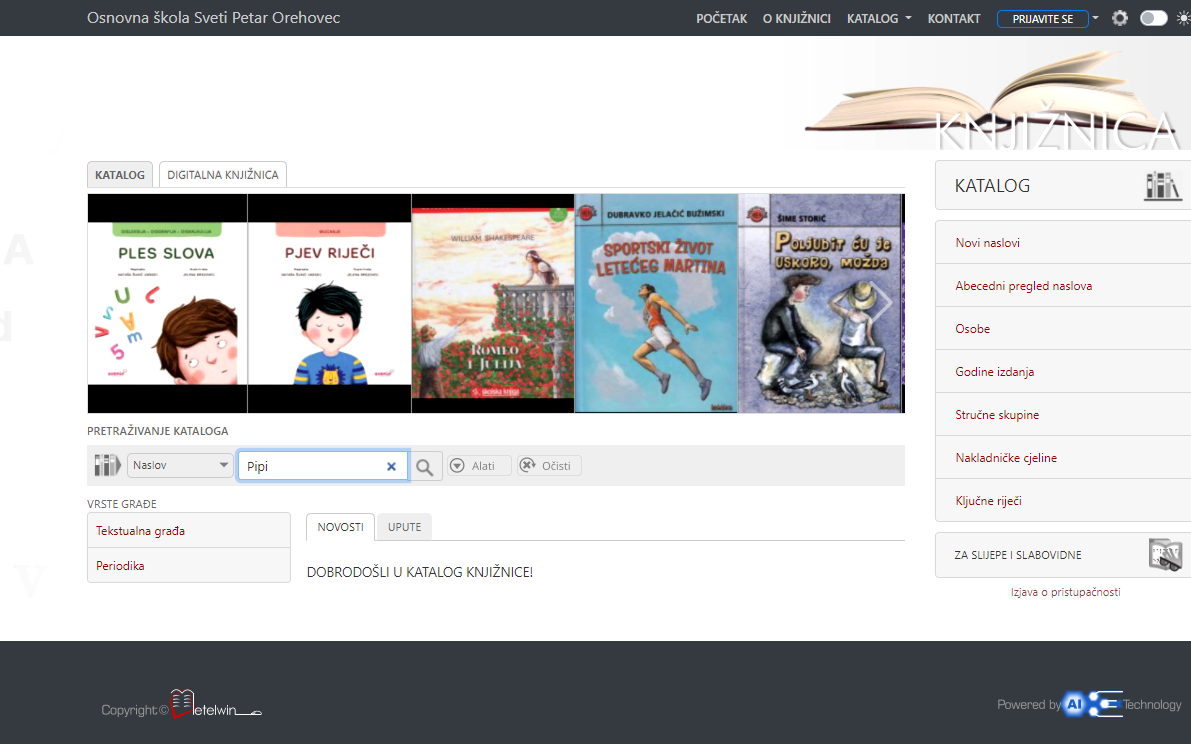
Task: Click the KATALOG sidebar heading
Action: tap(992, 185)
